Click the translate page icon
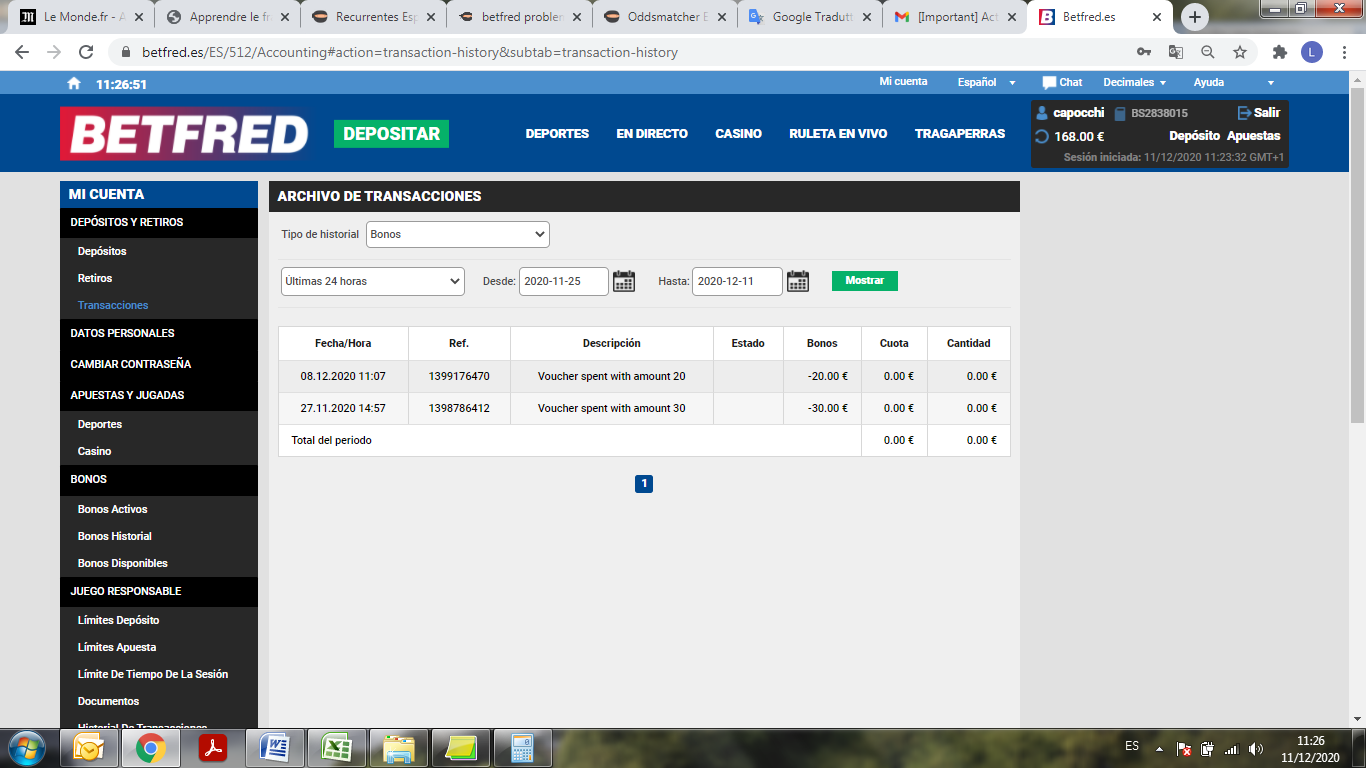Image resolution: width=1366 pixels, height=768 pixels. pos(1176,52)
